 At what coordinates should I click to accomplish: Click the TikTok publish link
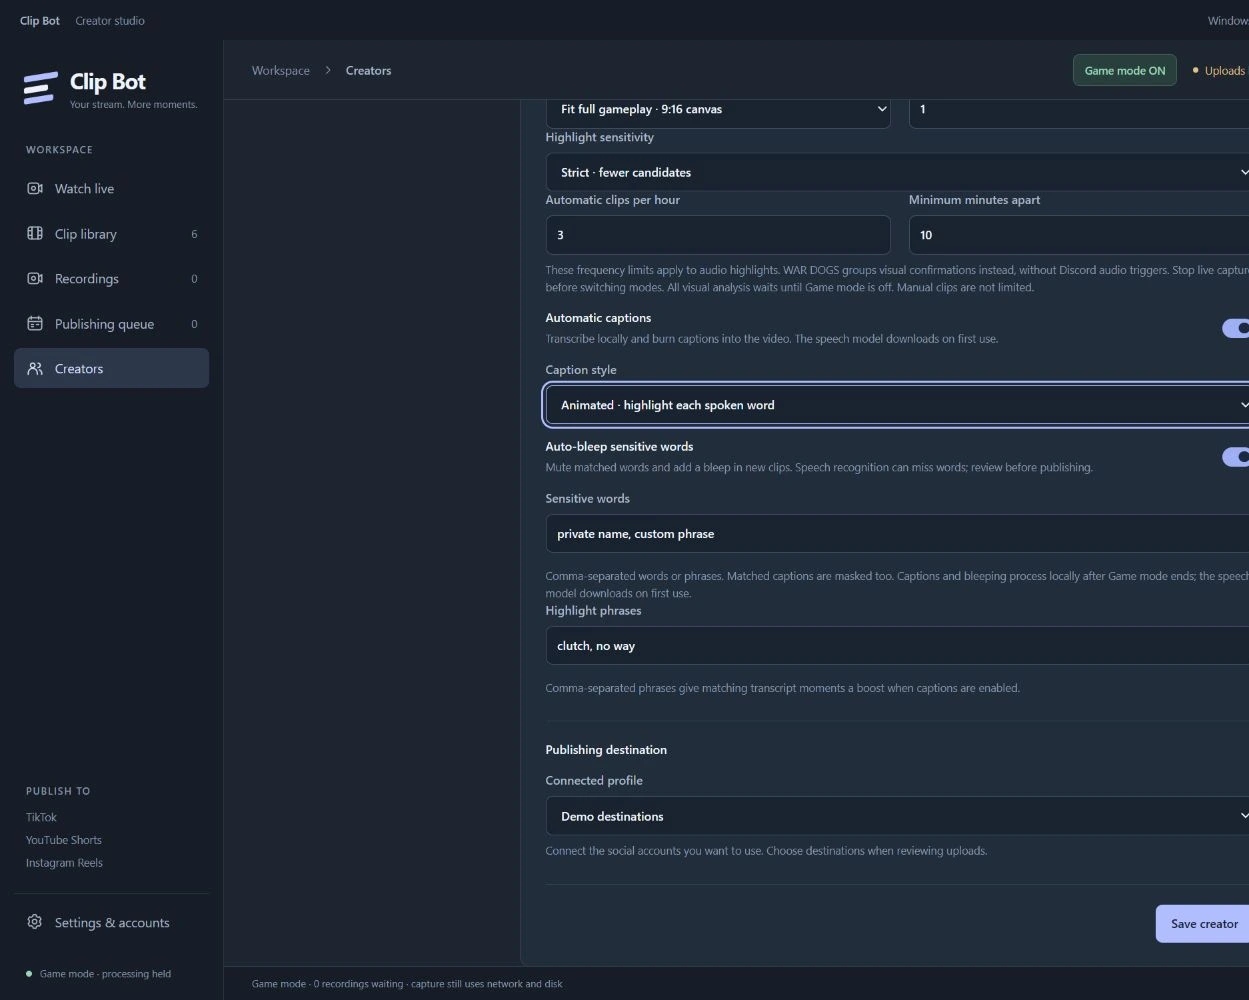[x=41, y=817]
